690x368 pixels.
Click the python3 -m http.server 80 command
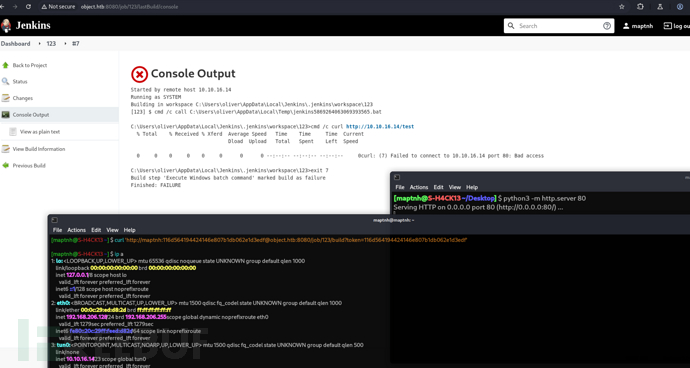545,198
